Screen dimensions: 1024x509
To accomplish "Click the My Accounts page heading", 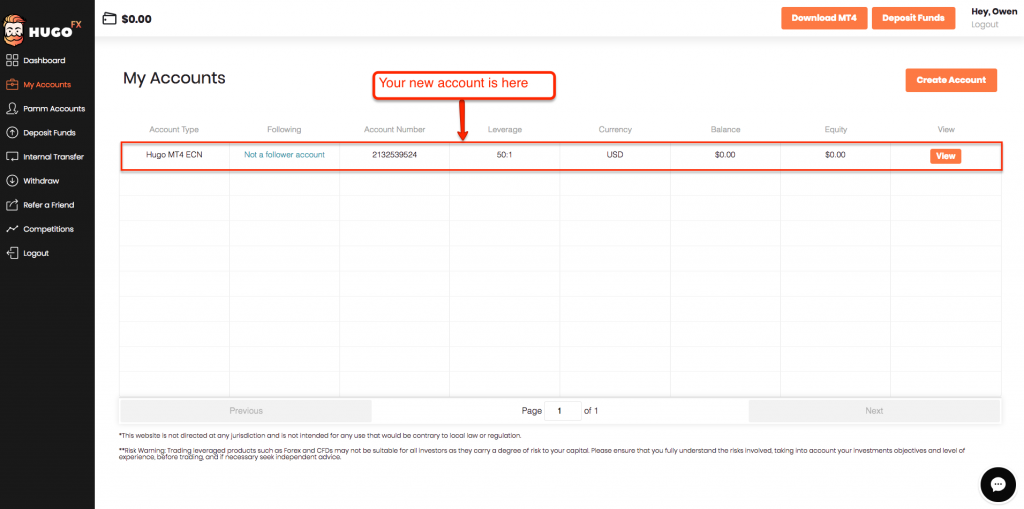I will click(174, 78).
